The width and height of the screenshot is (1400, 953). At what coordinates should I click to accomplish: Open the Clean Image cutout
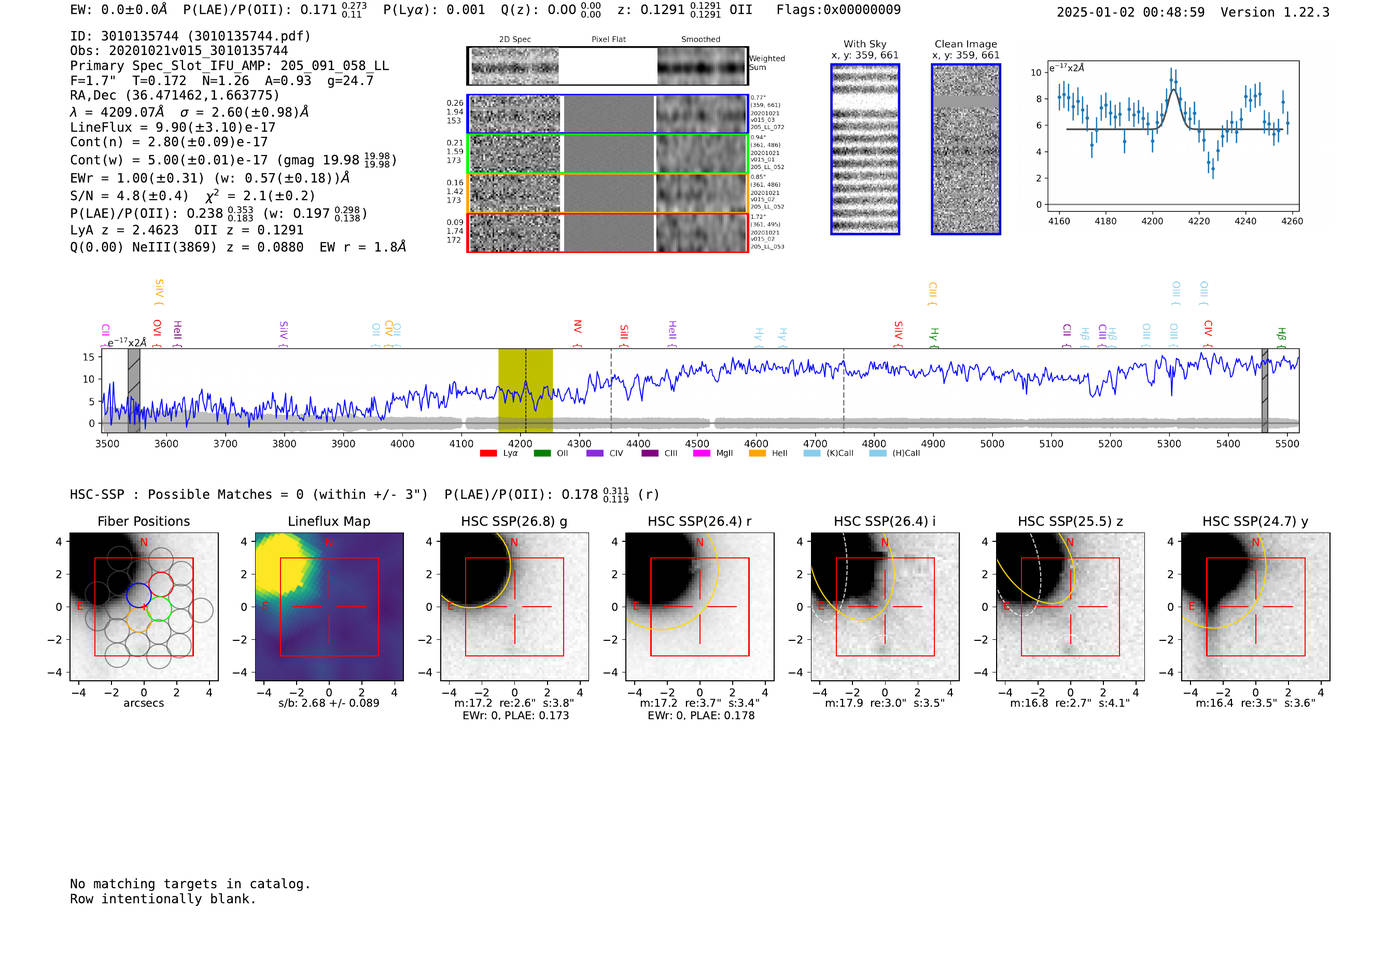965,149
